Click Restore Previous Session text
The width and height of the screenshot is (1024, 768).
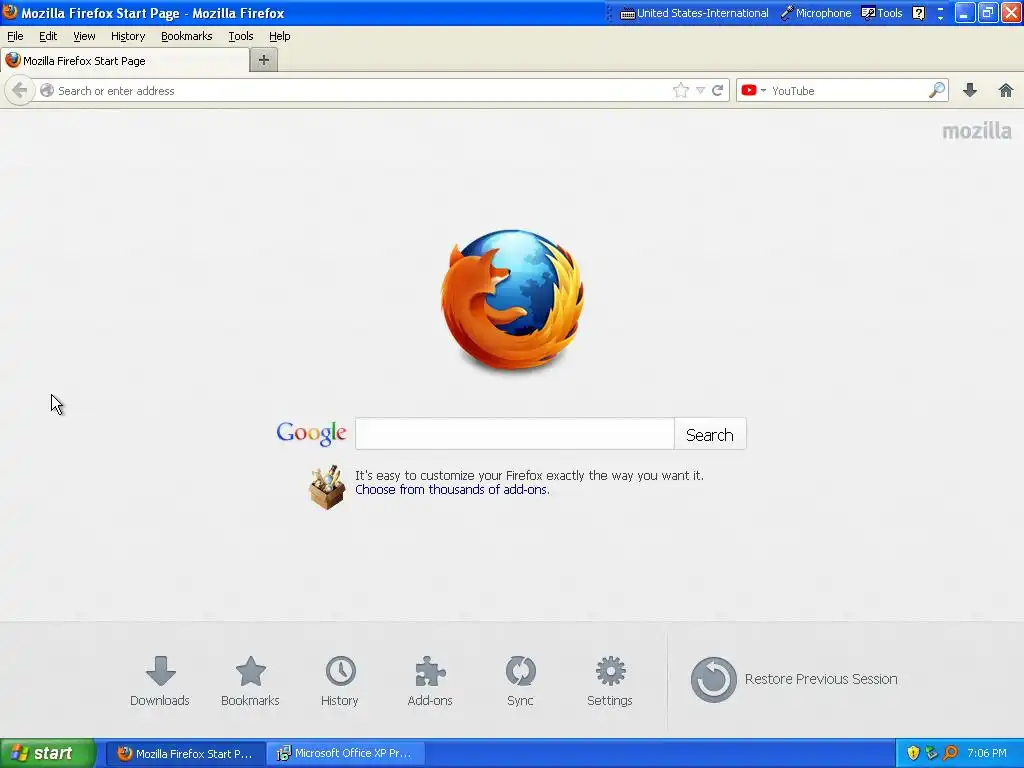(821, 679)
